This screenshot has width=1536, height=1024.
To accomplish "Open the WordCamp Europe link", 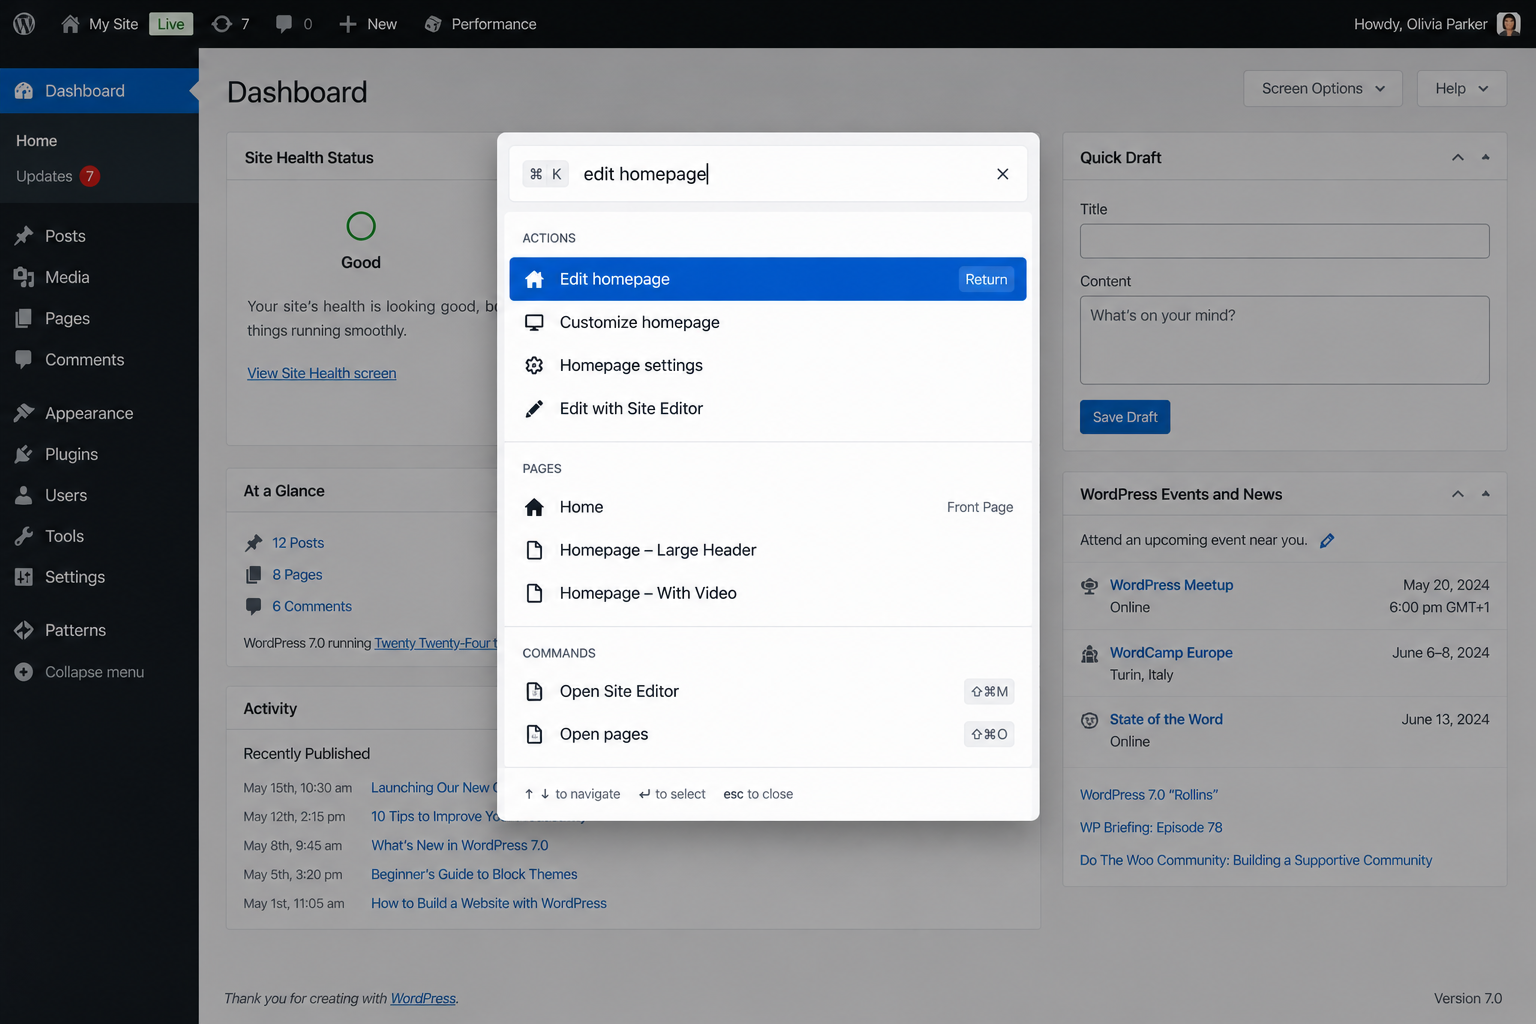I will pyautogui.click(x=1171, y=652).
